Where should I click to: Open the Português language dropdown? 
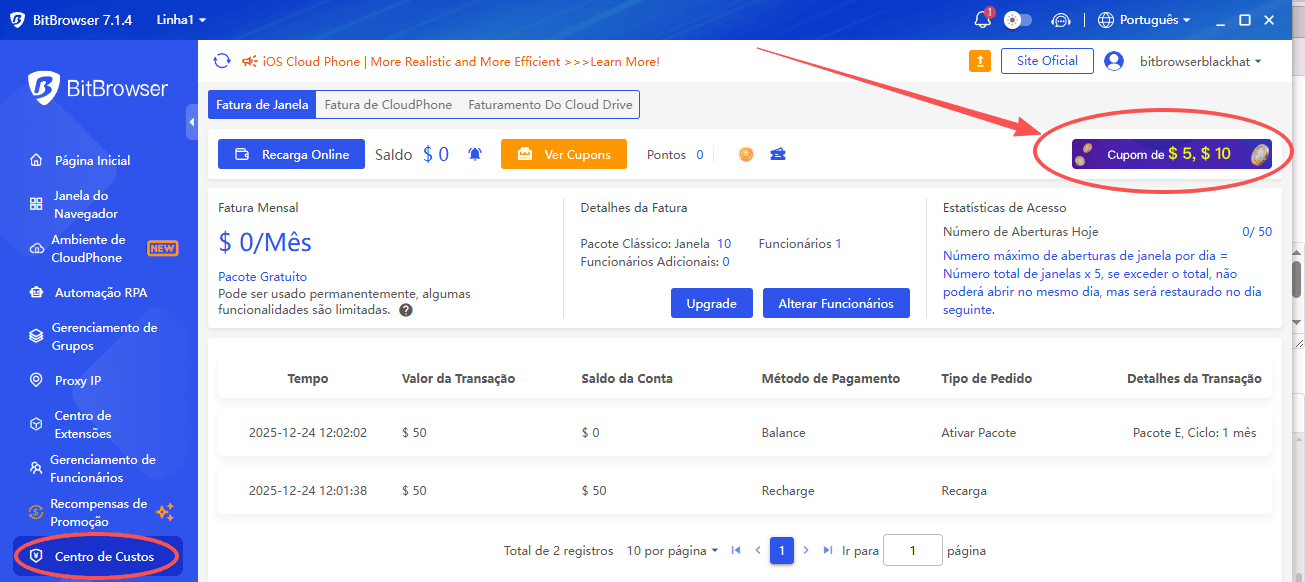pos(1144,20)
